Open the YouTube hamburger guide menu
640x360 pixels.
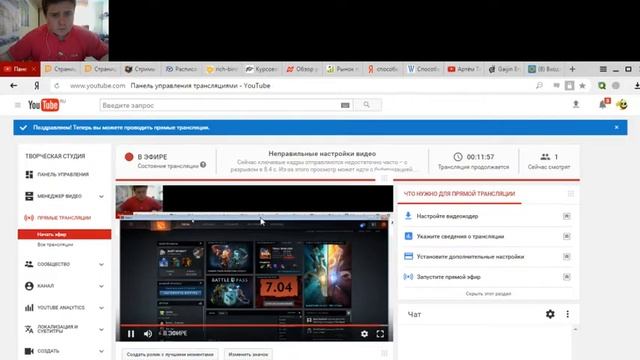click(18, 105)
